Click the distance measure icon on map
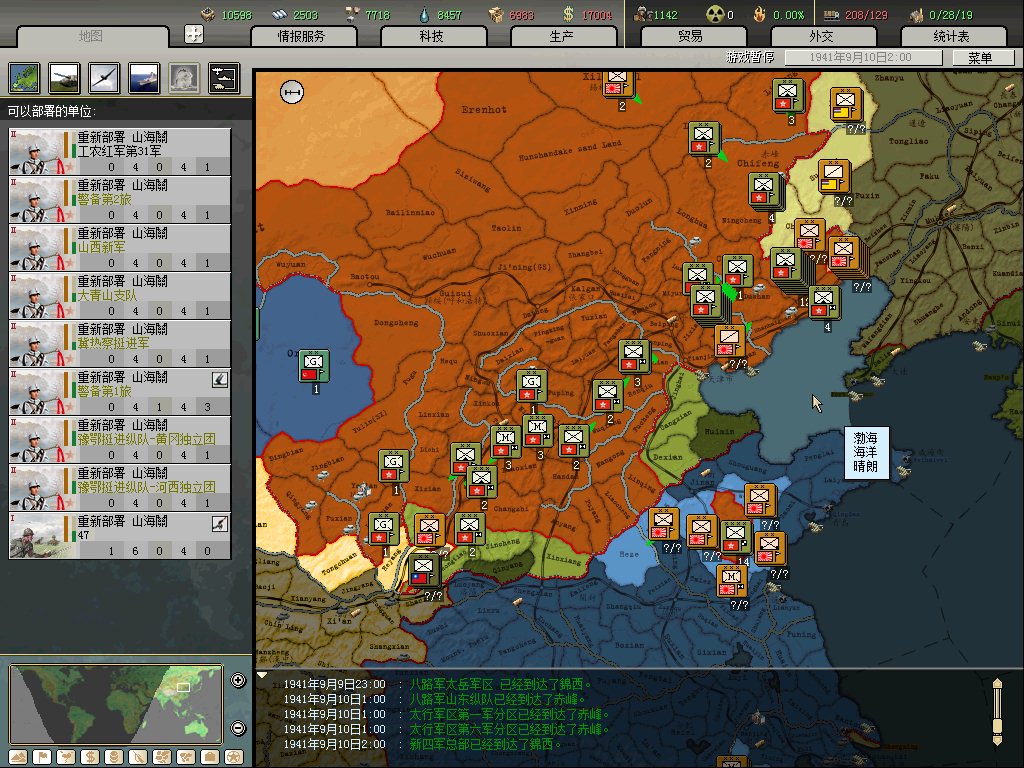This screenshot has width=1024, height=768. [x=292, y=92]
